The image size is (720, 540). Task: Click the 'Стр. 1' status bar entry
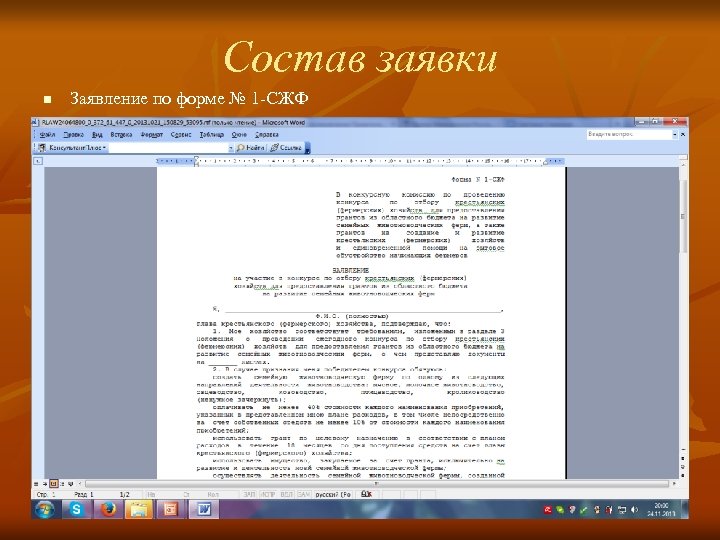tap(45, 495)
